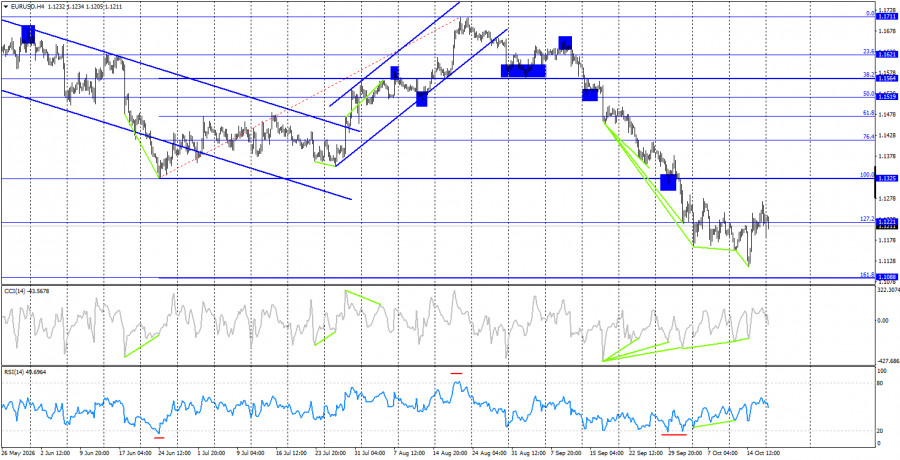The image size is (900, 460).
Task: Open the chart menu triangle beside EURUSD.H4
Action: tap(4, 6)
